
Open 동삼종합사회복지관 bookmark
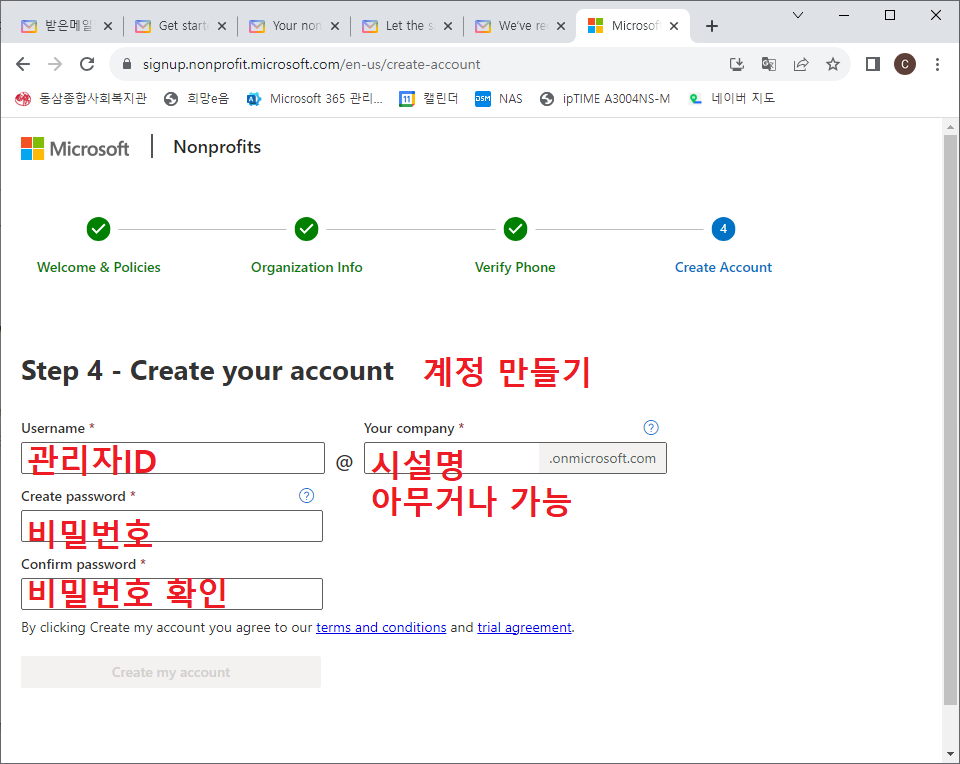(x=81, y=99)
